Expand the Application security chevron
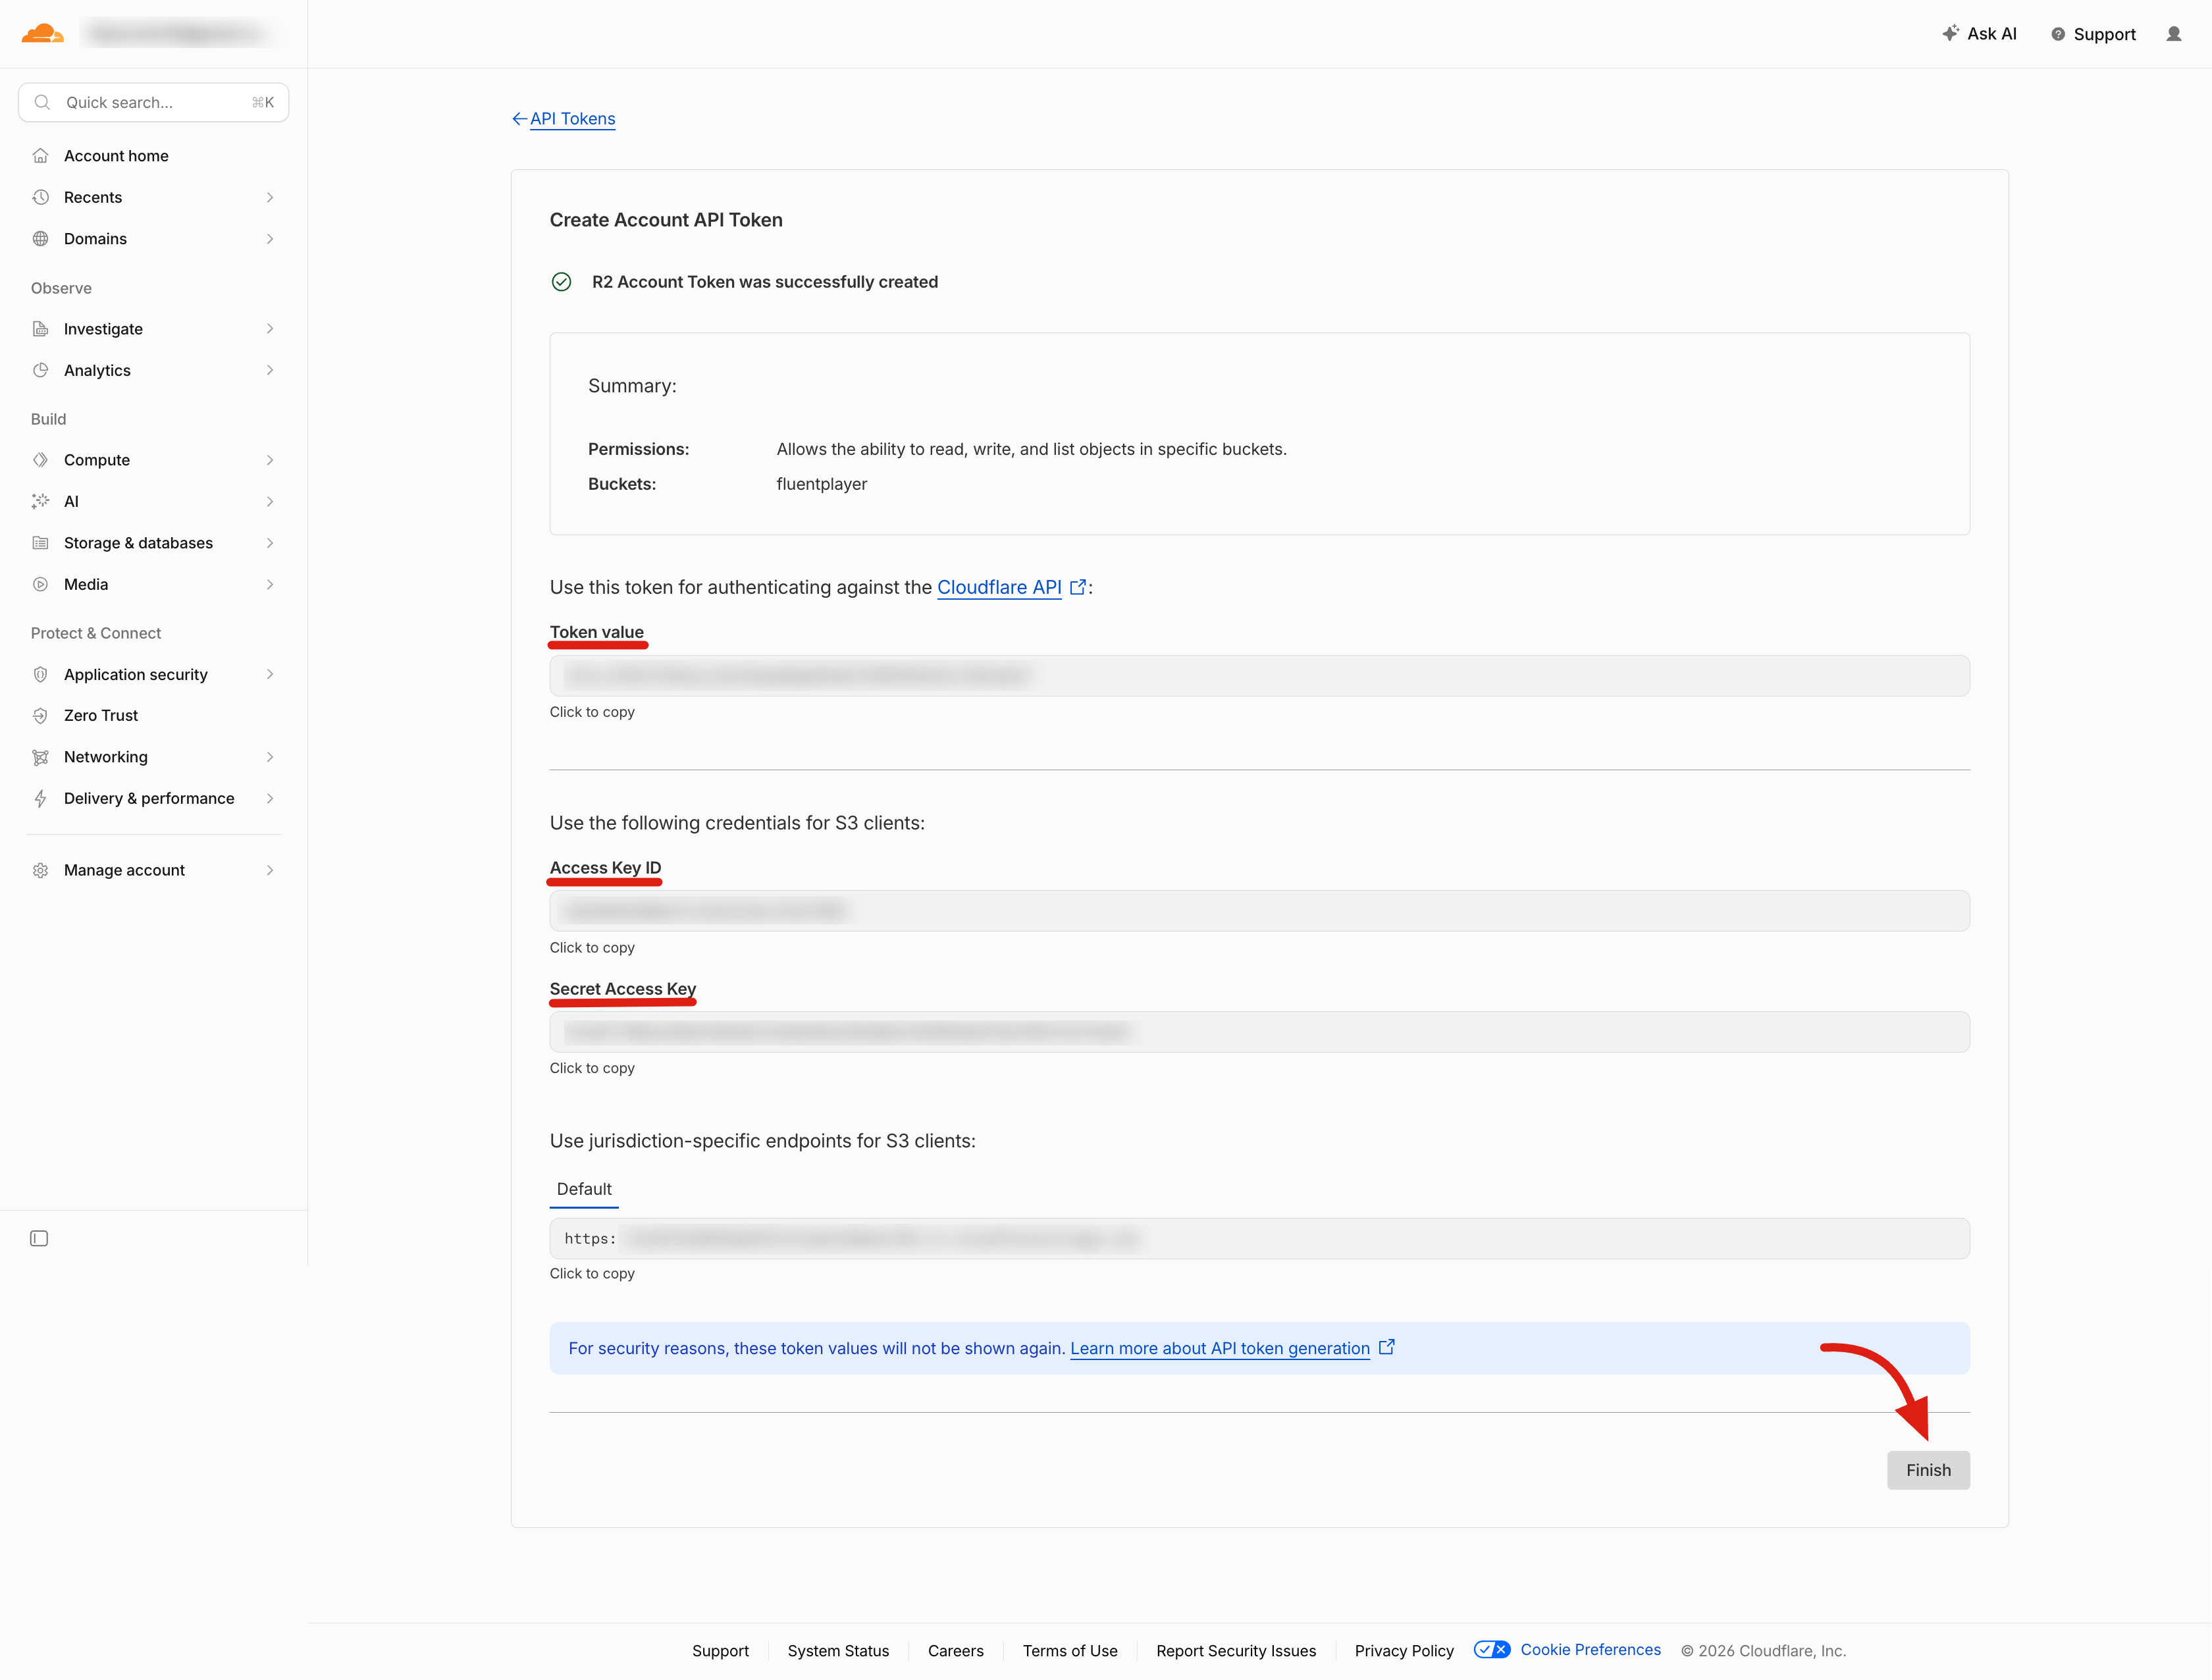The width and height of the screenshot is (2212, 1680). (270, 674)
